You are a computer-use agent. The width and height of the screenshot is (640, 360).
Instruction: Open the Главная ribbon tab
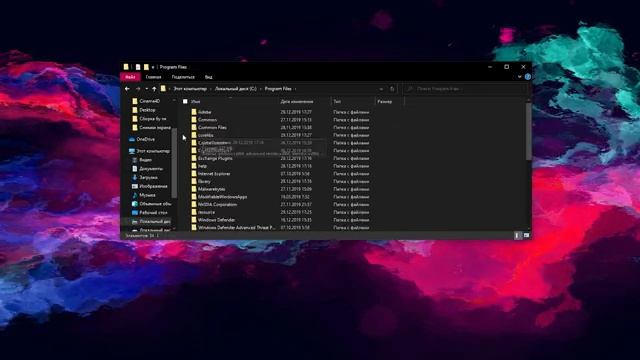[153, 77]
